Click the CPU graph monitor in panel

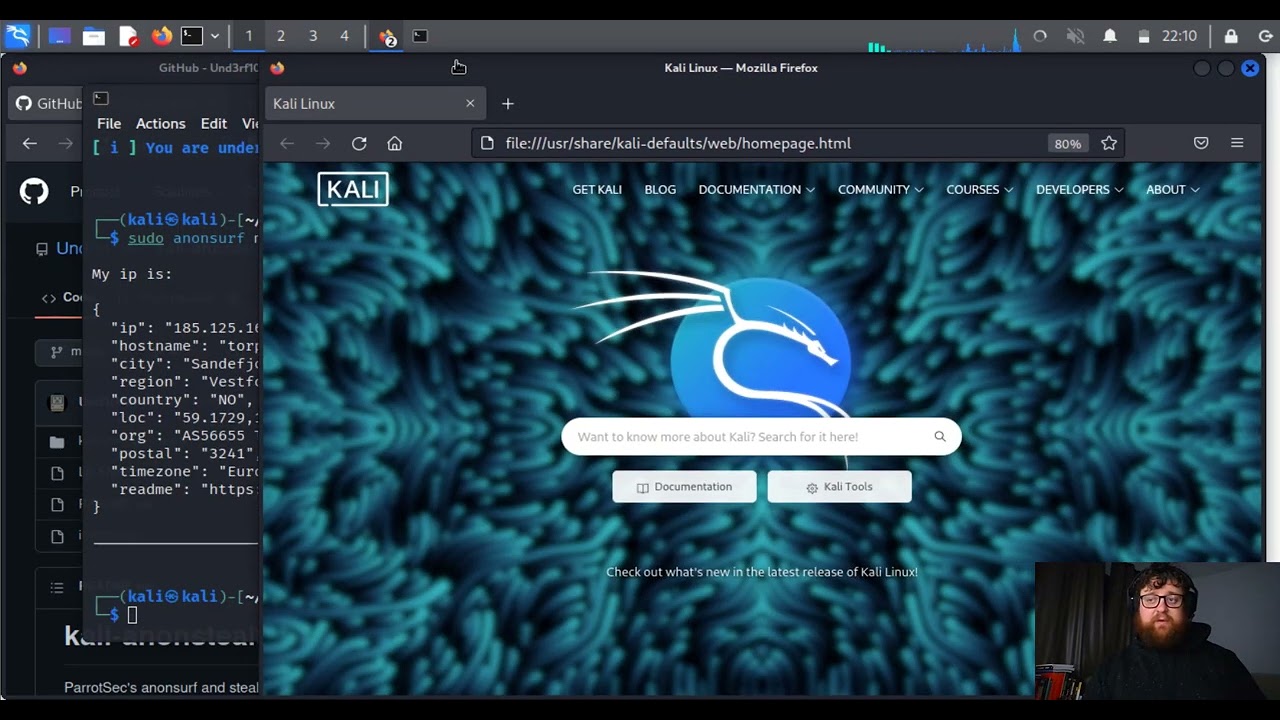[944, 40]
